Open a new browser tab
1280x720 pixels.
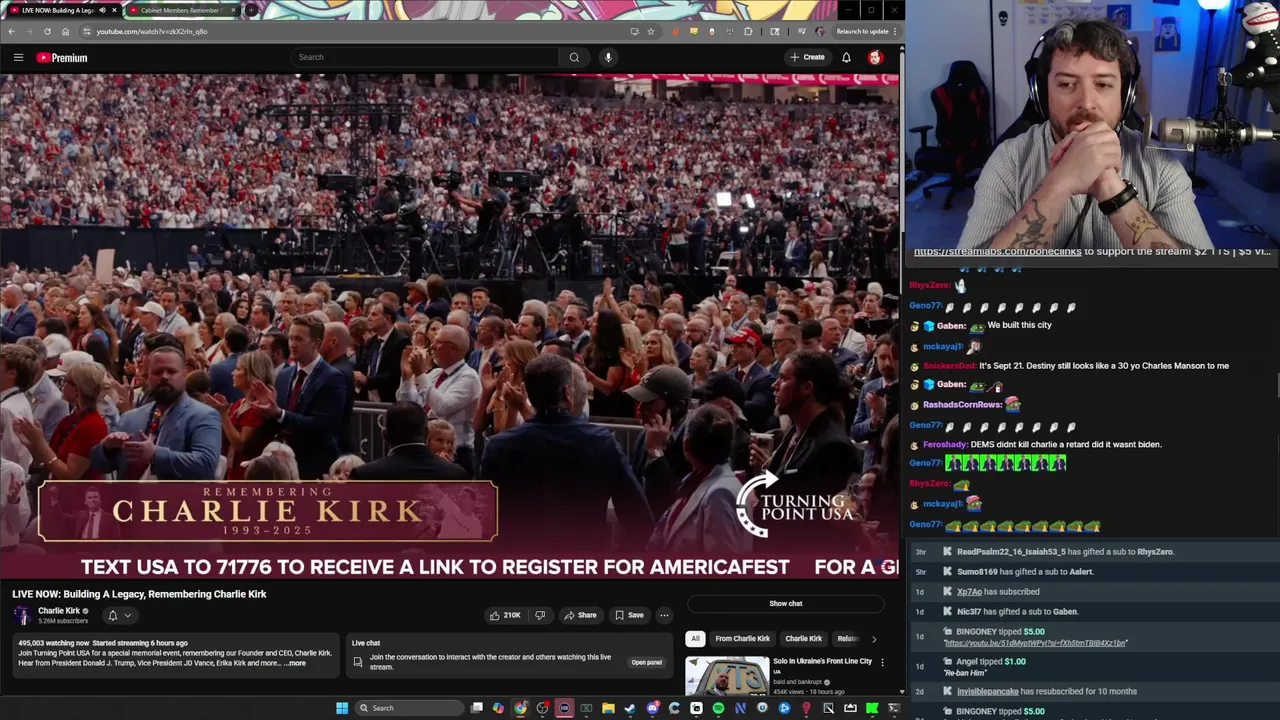[252, 10]
